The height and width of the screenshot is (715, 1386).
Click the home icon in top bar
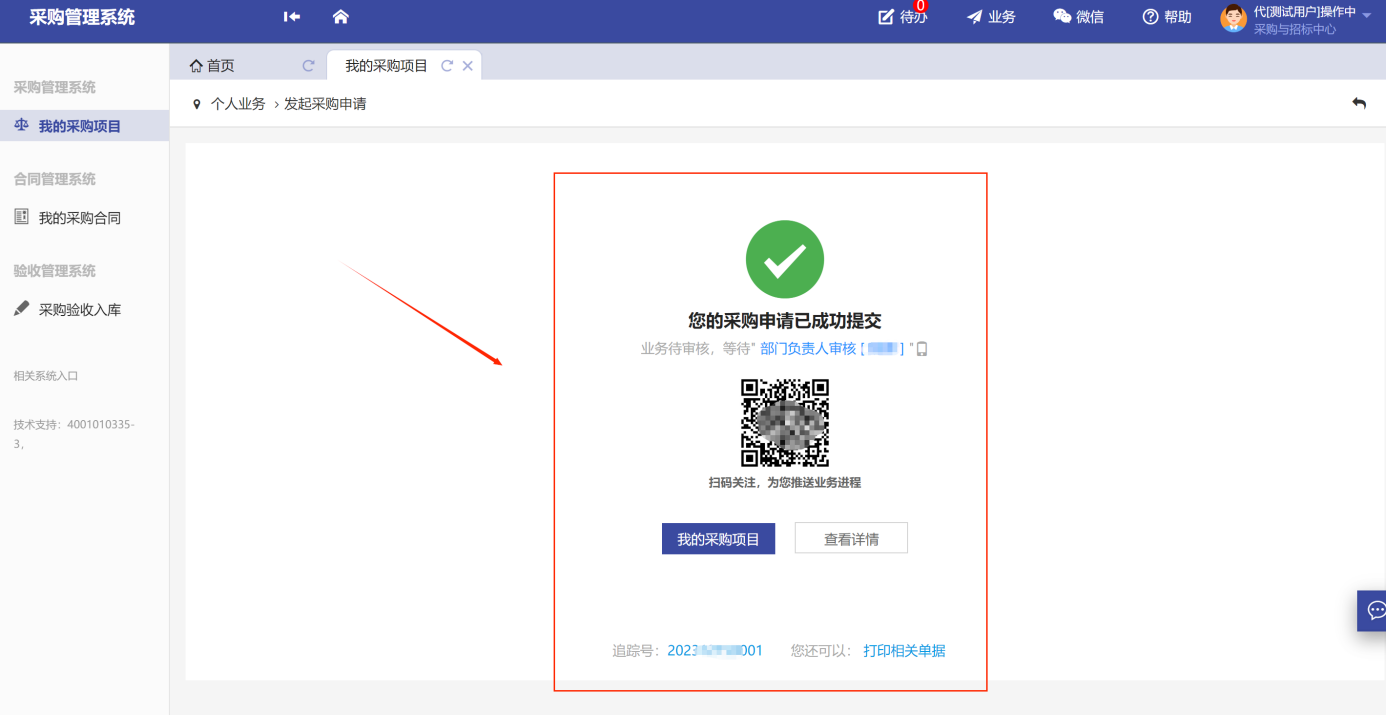coord(340,17)
